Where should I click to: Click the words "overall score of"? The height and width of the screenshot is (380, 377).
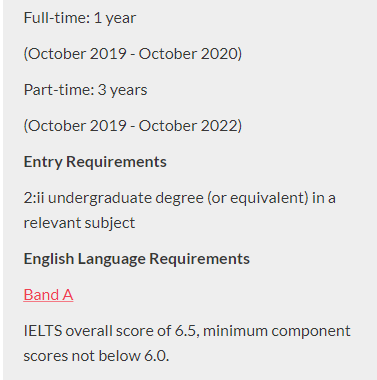[118, 331]
